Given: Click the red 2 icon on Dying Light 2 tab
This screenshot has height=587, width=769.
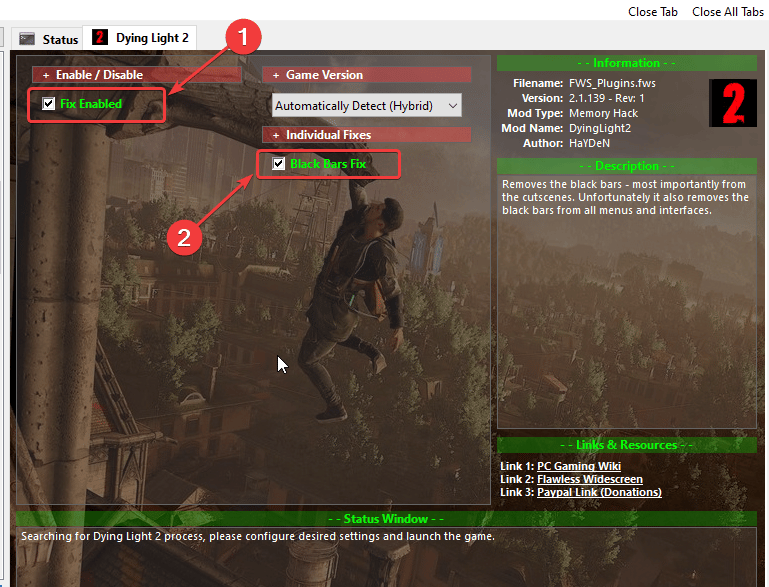Looking at the screenshot, I should [x=100, y=37].
